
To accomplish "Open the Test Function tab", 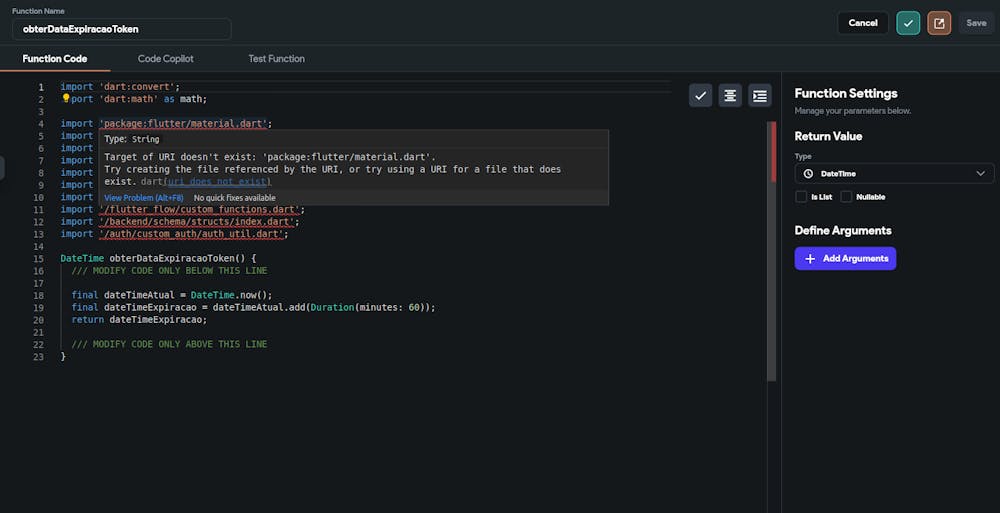I will click(276, 59).
